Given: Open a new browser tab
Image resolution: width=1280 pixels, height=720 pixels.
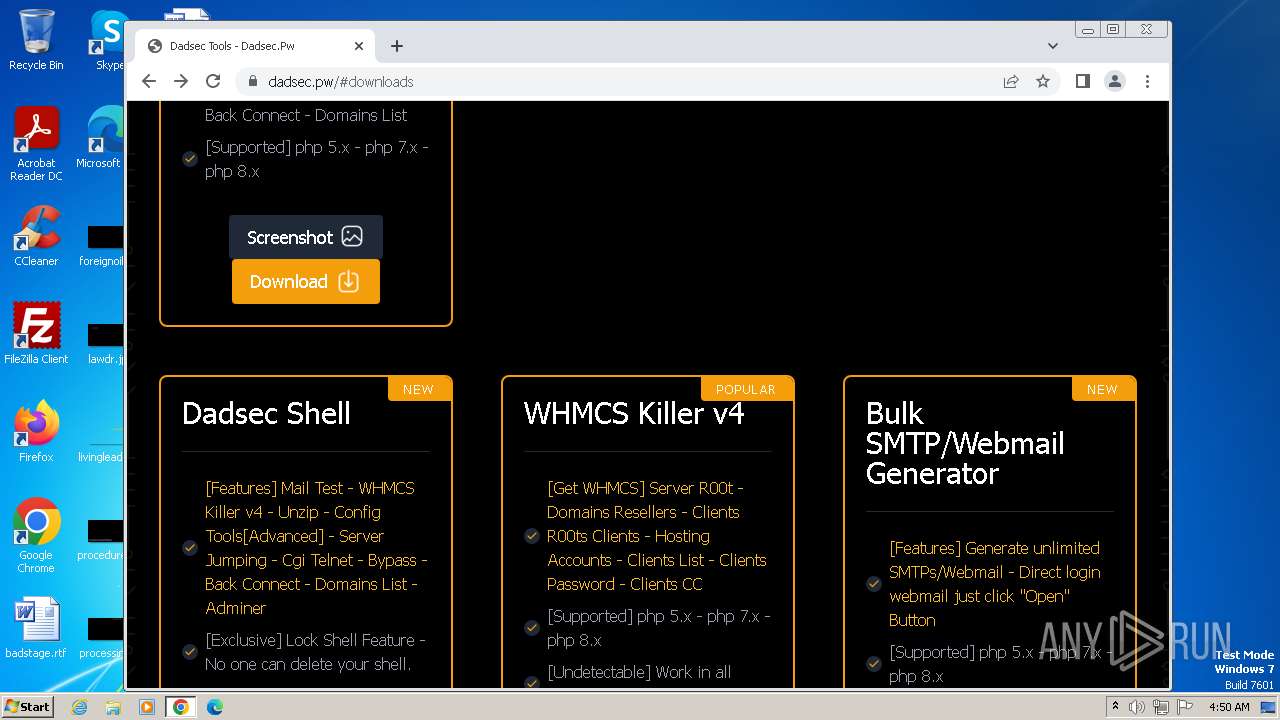Looking at the screenshot, I should pyautogui.click(x=397, y=46).
